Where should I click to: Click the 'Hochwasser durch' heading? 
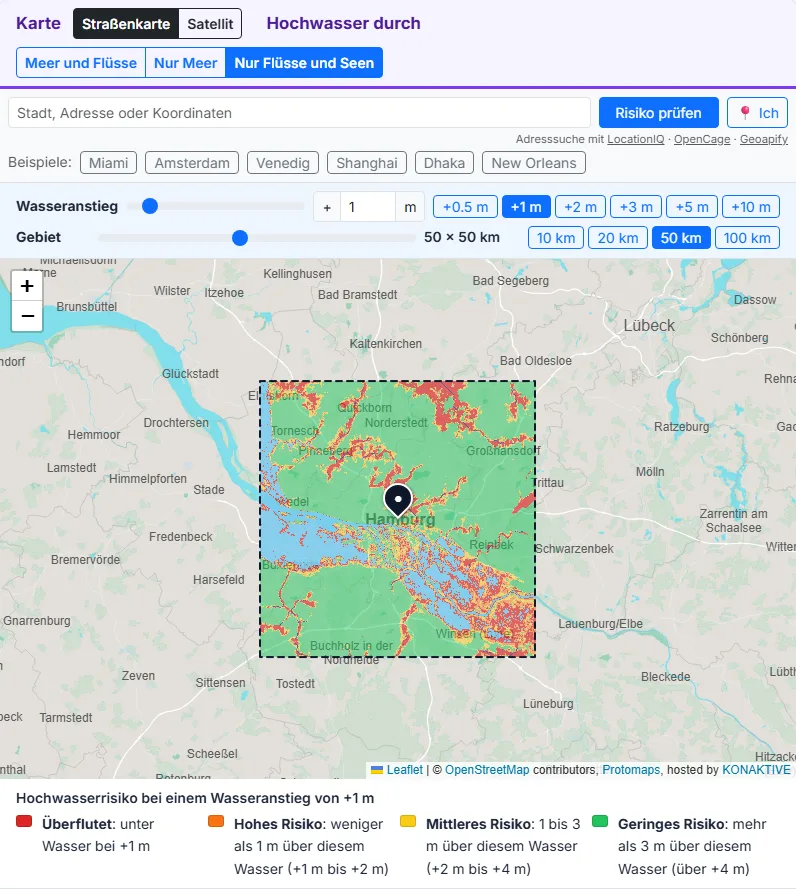click(344, 23)
